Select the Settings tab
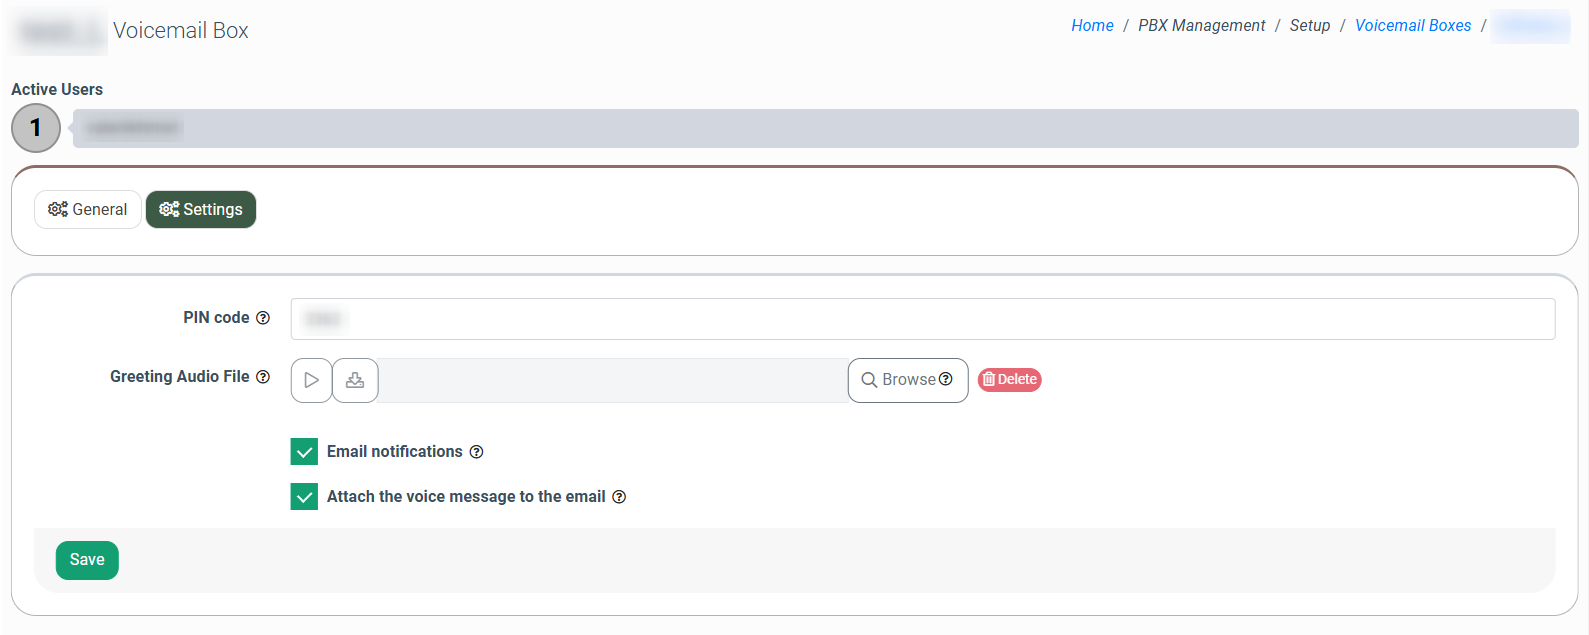The image size is (1589, 635). click(x=201, y=210)
